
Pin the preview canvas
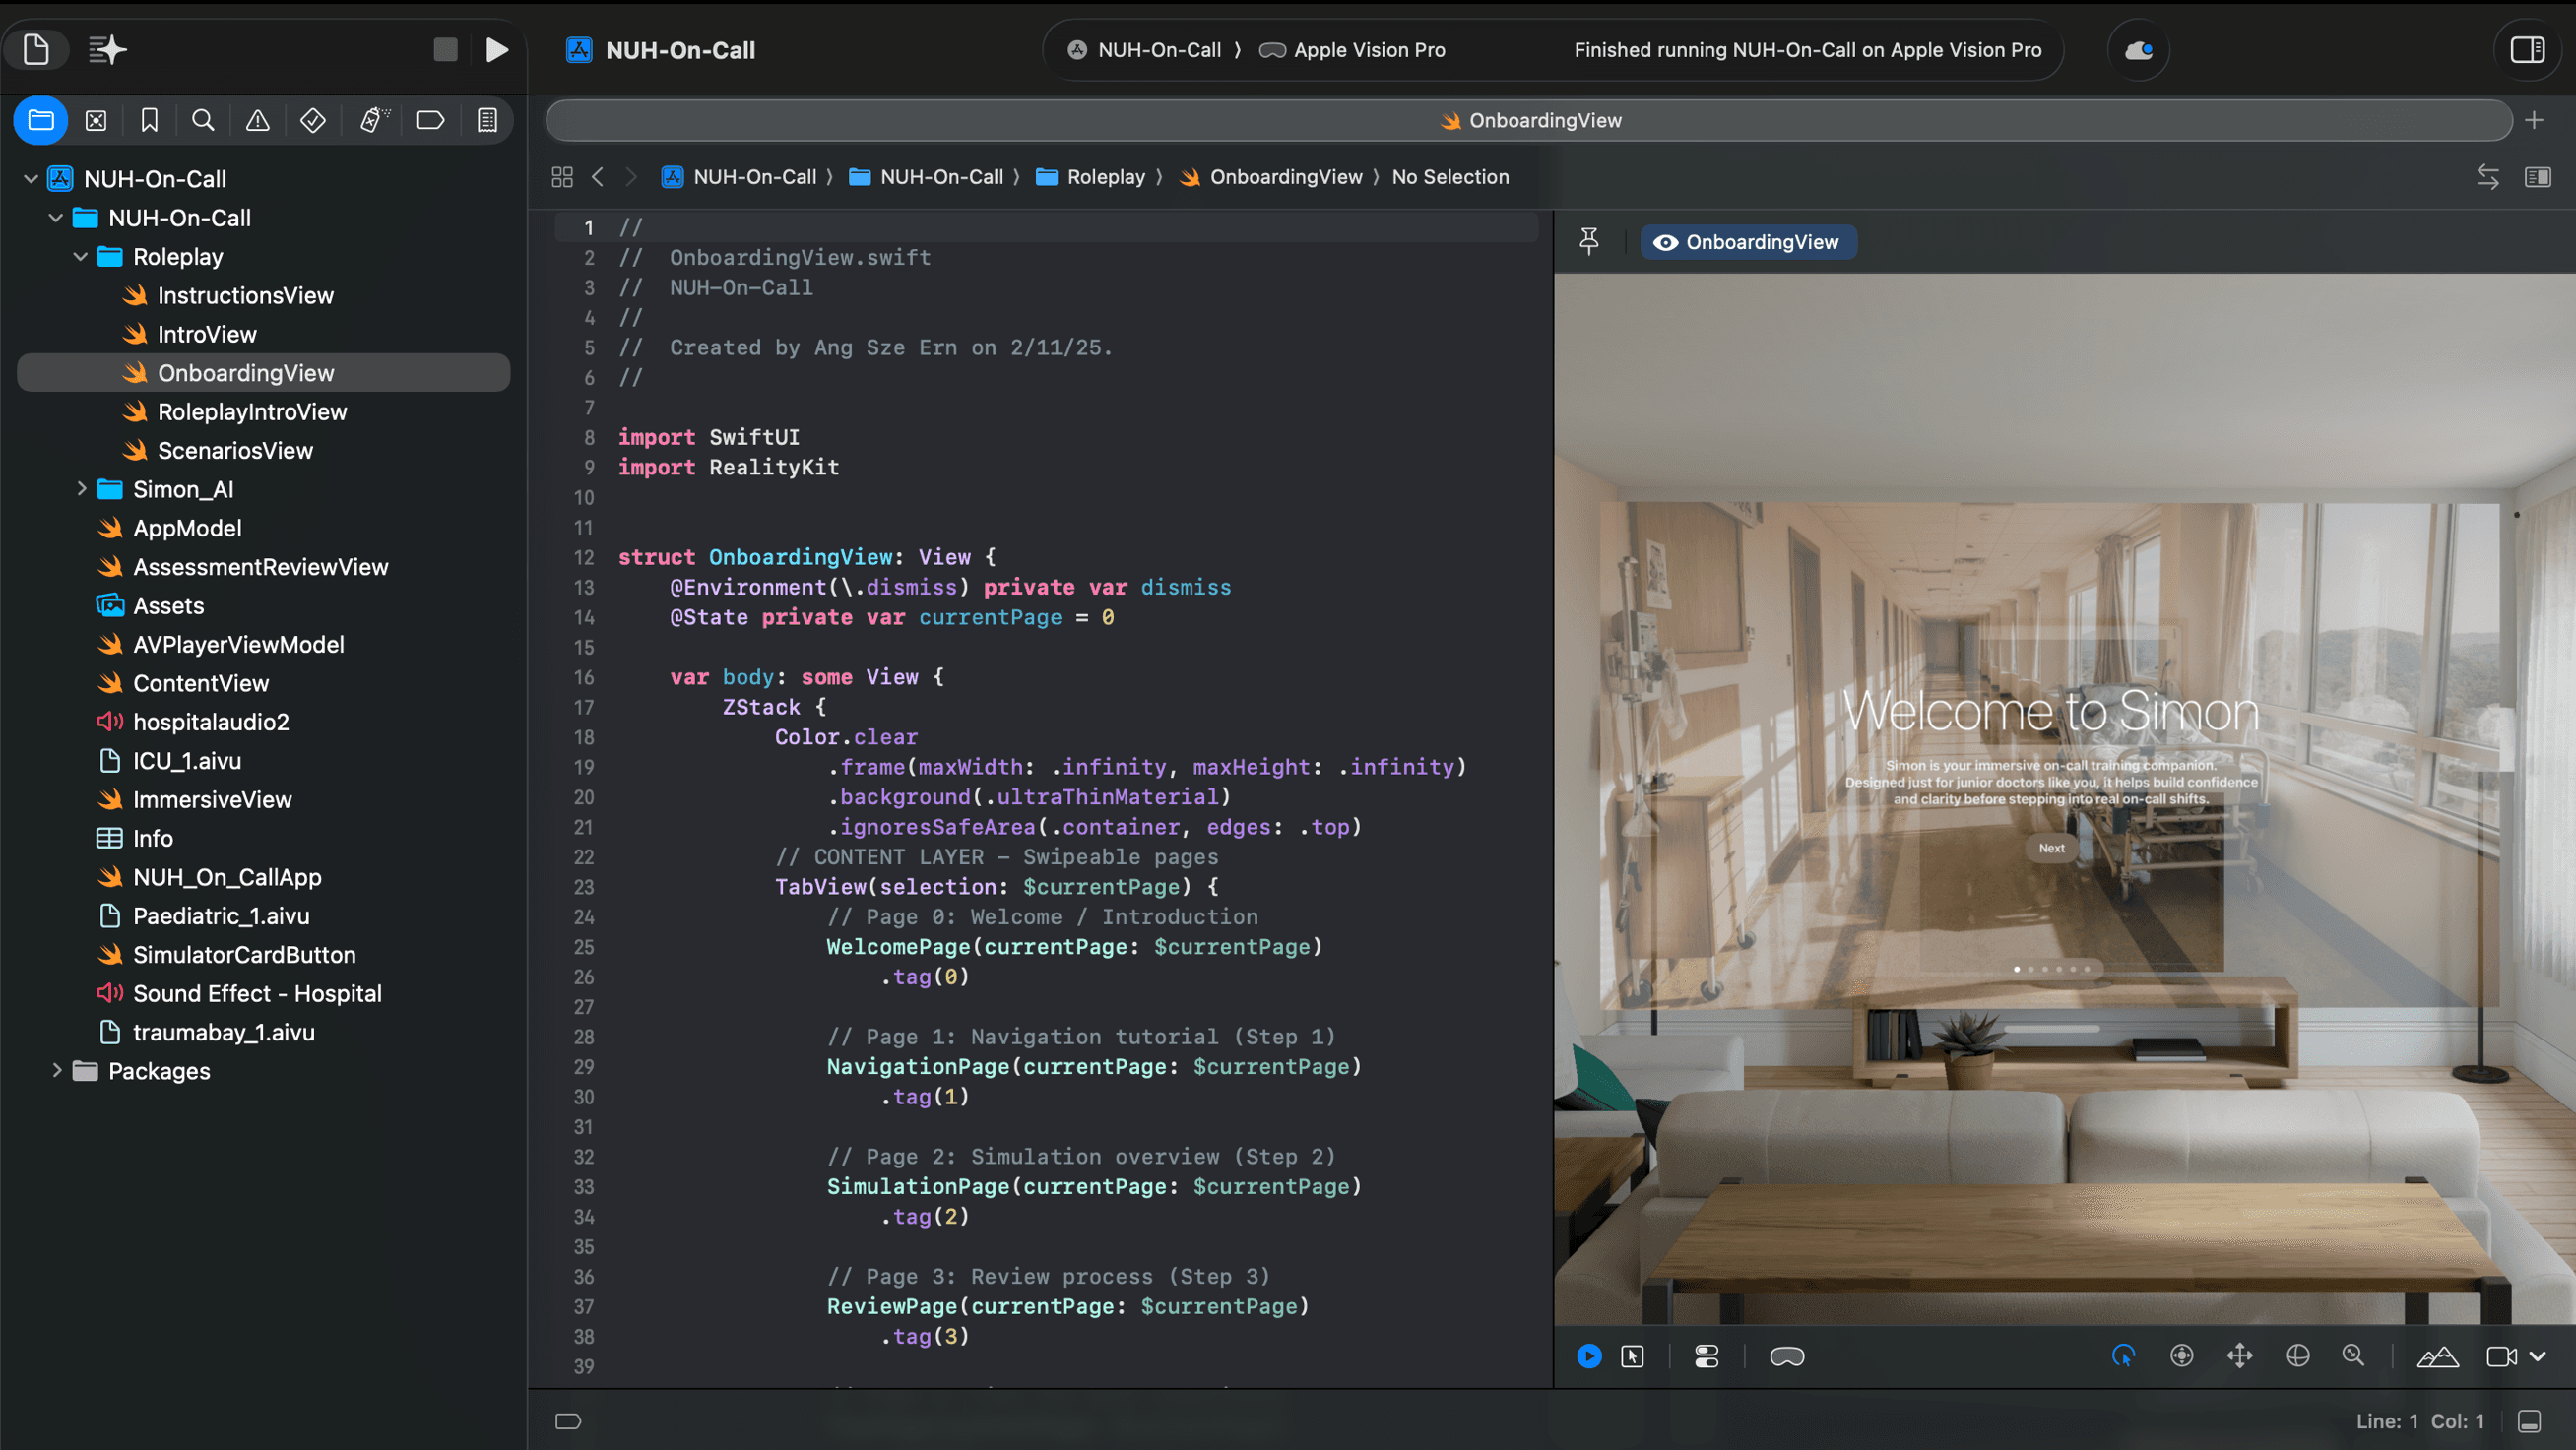click(x=1589, y=242)
